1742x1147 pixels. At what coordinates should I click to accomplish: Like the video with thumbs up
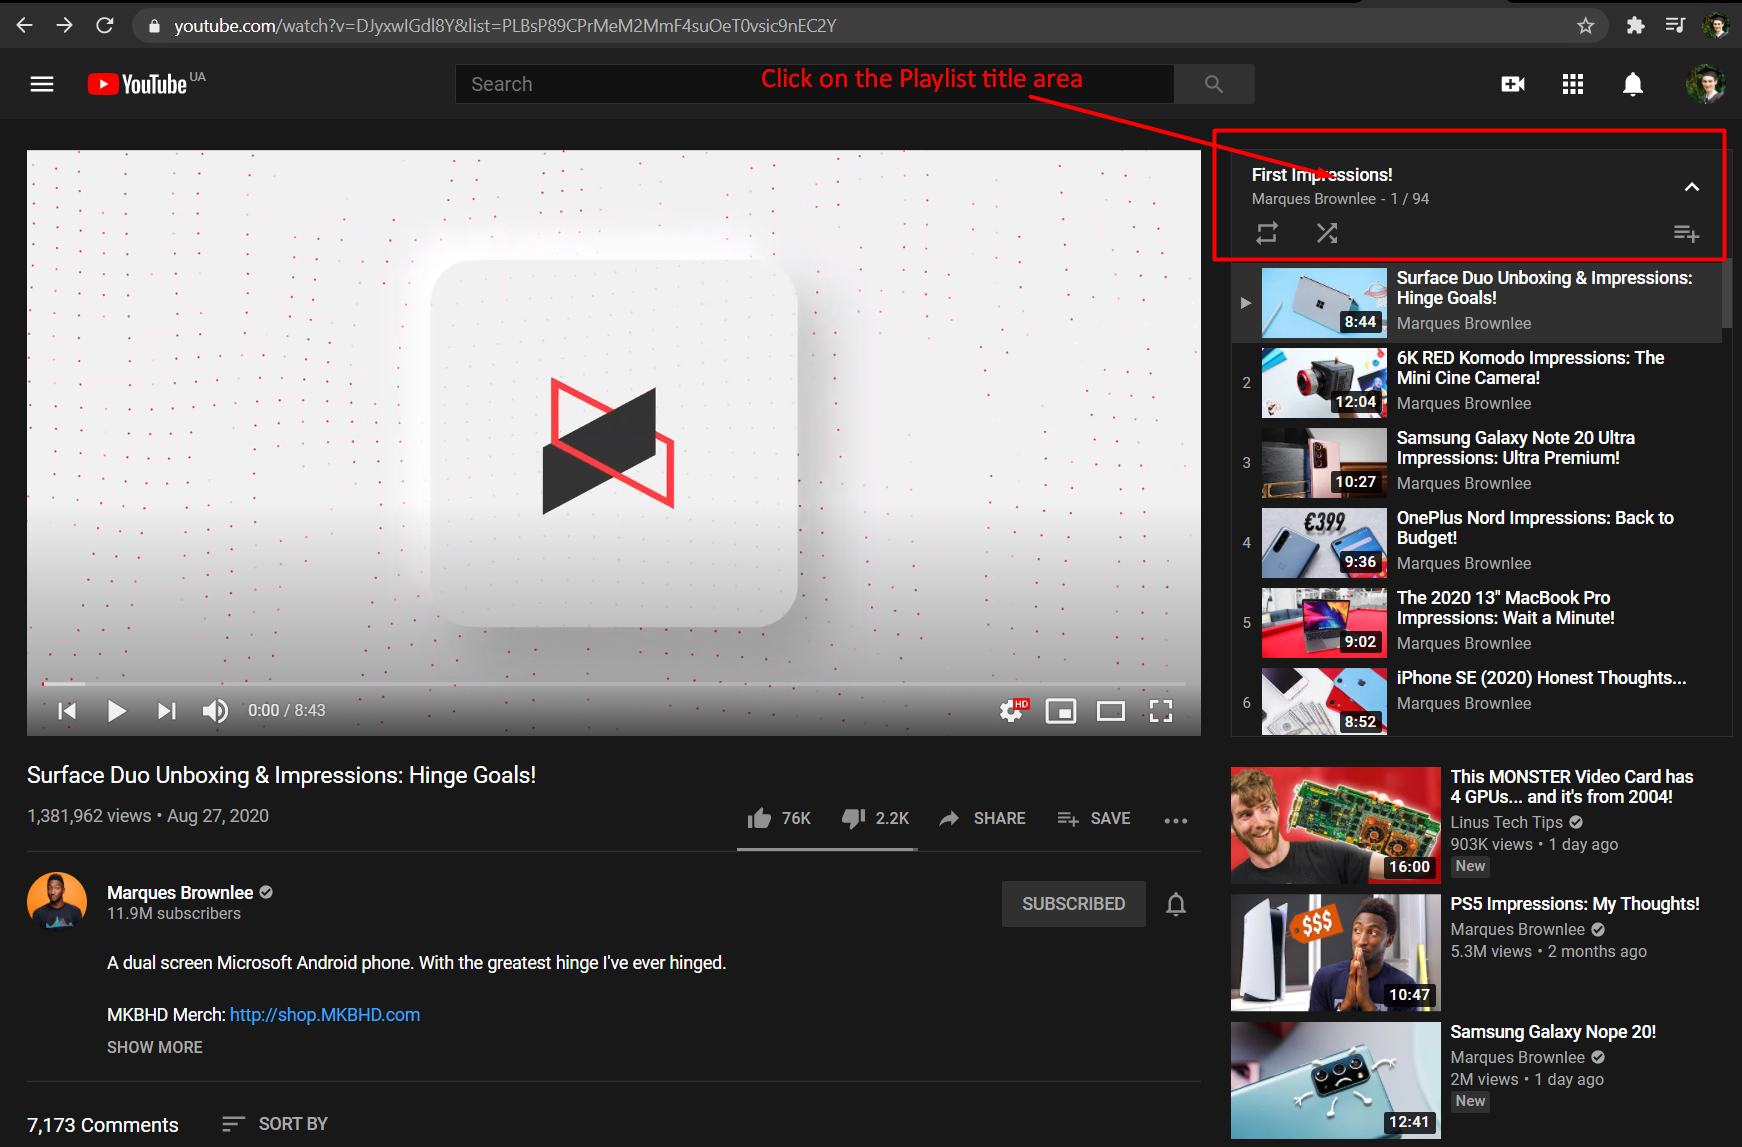779,818
